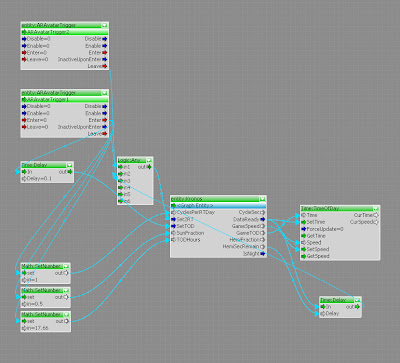Edit the in=17.66 value field
Screen dimensions: 400x363
point(35,328)
